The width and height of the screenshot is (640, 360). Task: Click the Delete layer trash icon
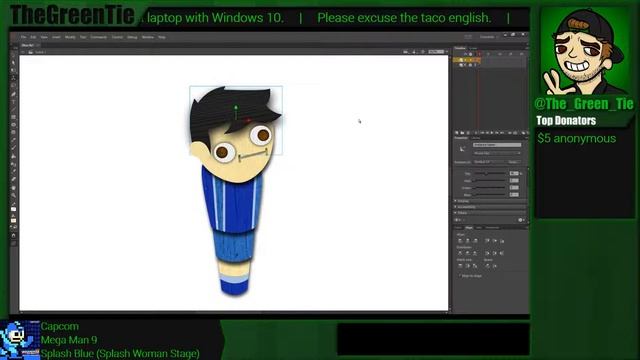[x=468, y=133]
